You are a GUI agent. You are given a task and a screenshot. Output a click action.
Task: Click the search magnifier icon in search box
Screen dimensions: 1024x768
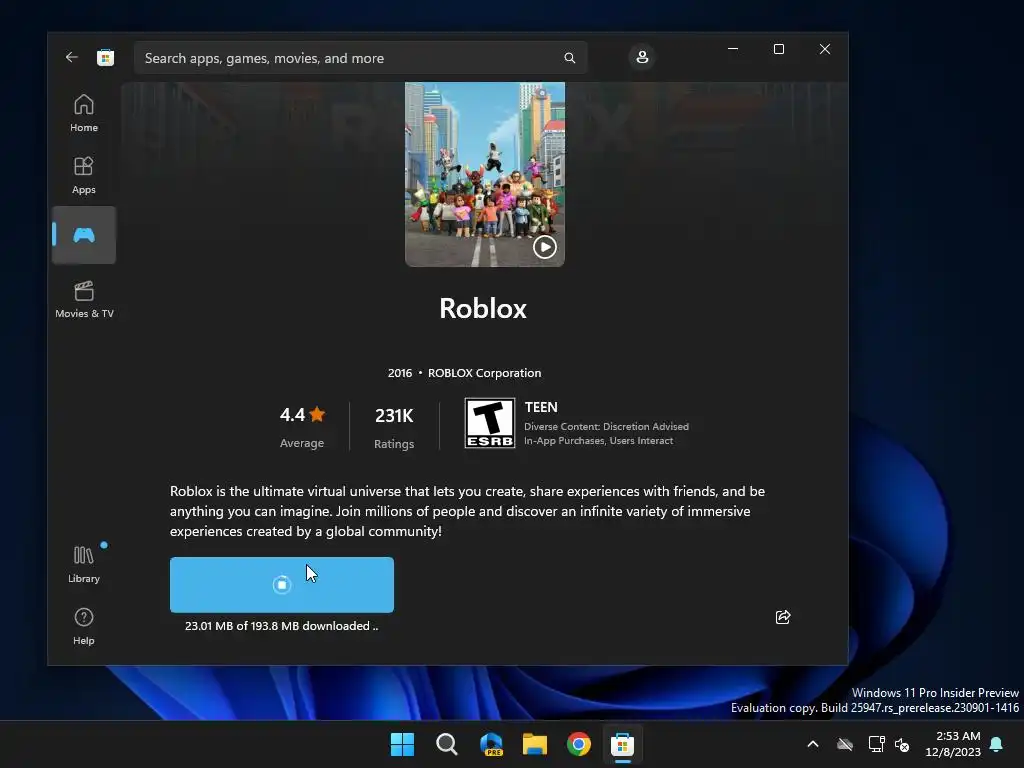pos(569,58)
